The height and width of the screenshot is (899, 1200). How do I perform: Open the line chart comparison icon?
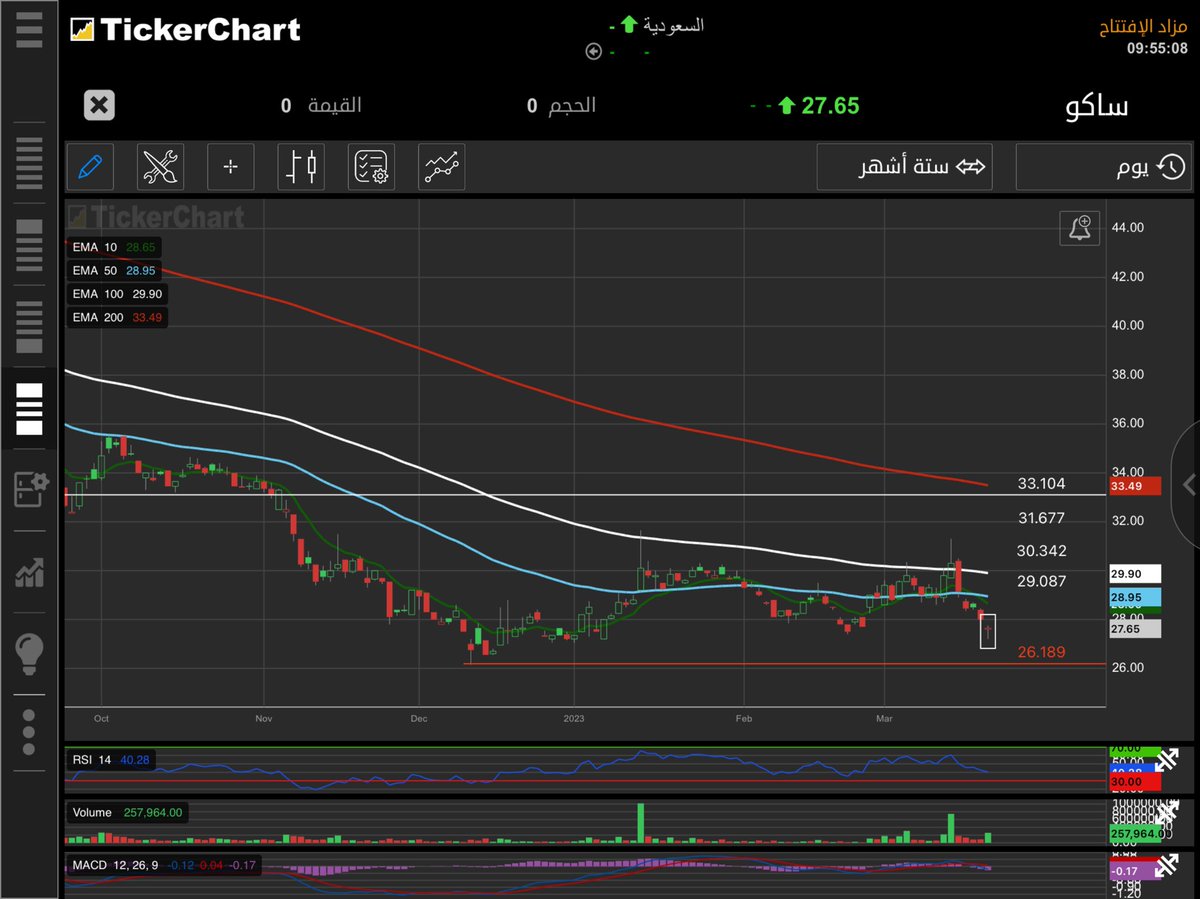[x=442, y=166]
